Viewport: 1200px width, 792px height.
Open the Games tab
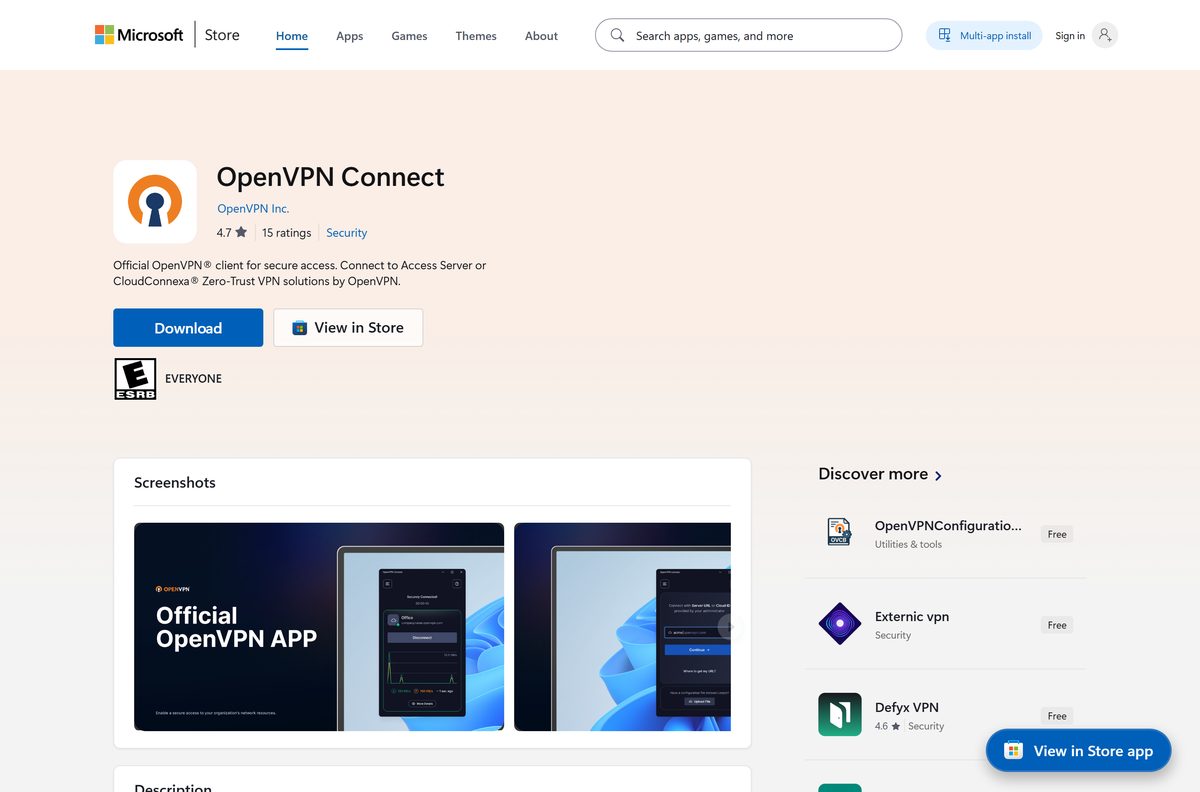(409, 36)
